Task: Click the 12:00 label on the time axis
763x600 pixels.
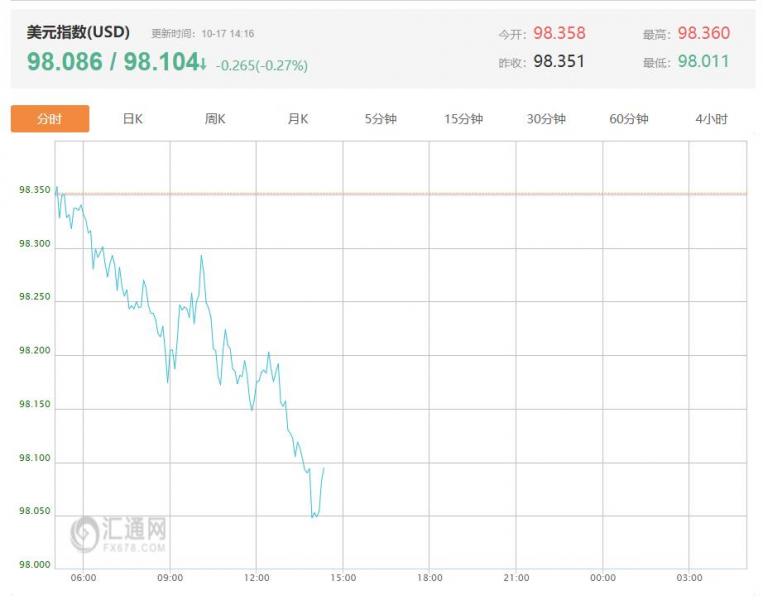Action: 257,578
